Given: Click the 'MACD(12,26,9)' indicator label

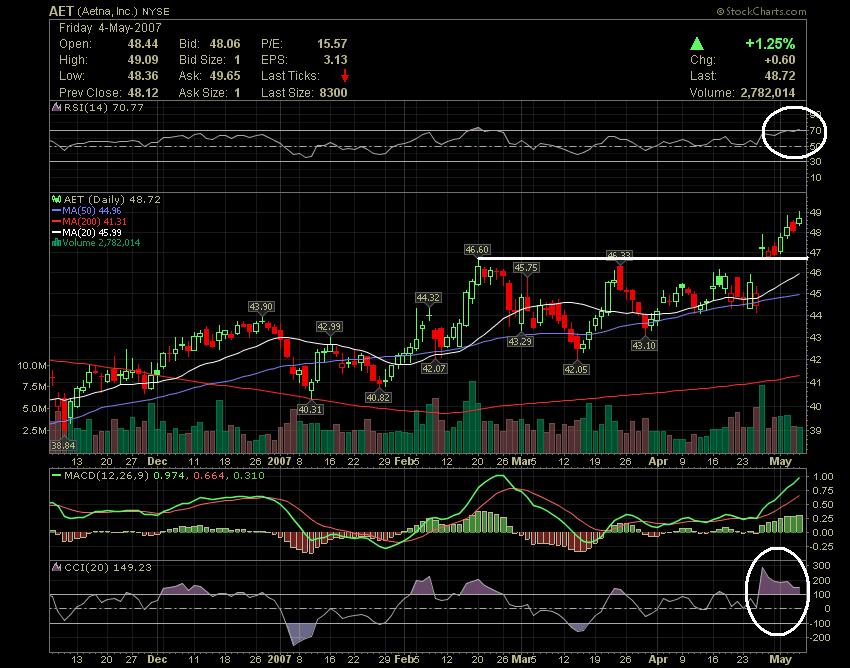Looking at the screenshot, I should [x=106, y=476].
